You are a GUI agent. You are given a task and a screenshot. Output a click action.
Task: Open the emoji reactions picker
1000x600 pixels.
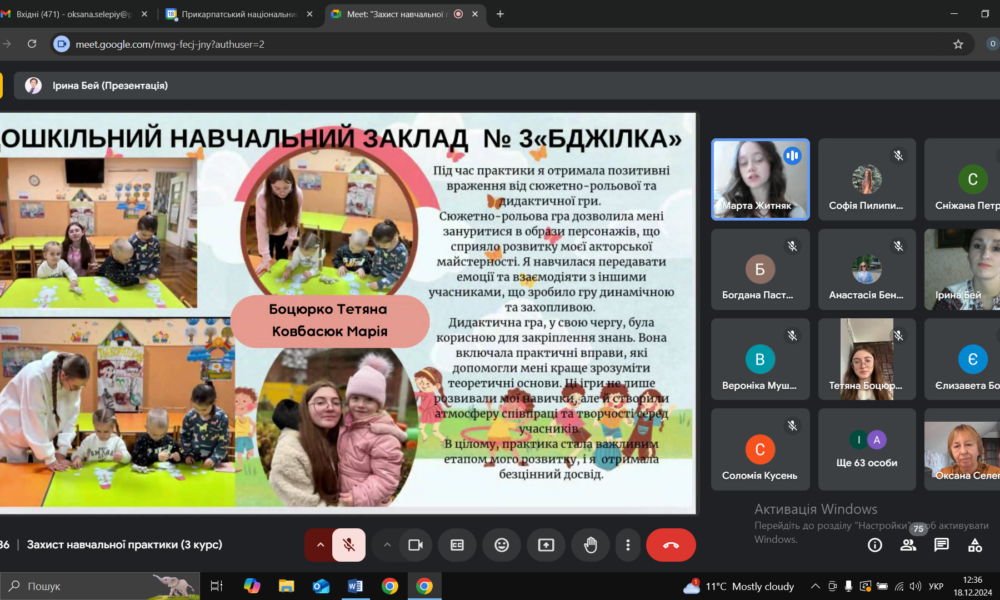501,545
